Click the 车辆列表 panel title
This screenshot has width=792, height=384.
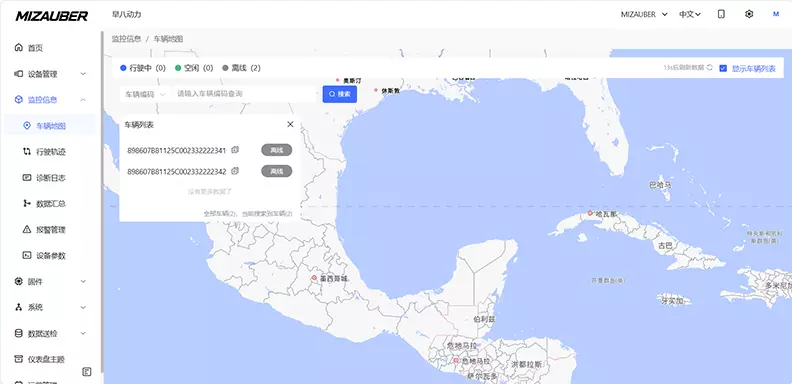click(139, 124)
